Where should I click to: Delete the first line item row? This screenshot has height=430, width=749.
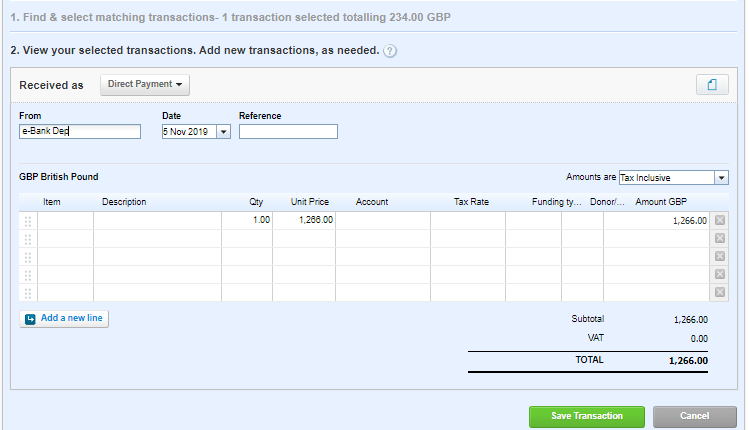tap(719, 221)
